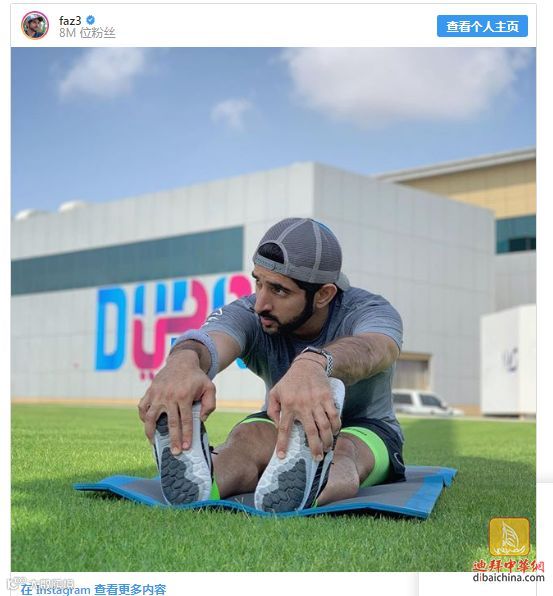Image resolution: width=553 pixels, height=596 pixels.
Task: Click the gray wristband on the arm
Action: coord(203,348)
